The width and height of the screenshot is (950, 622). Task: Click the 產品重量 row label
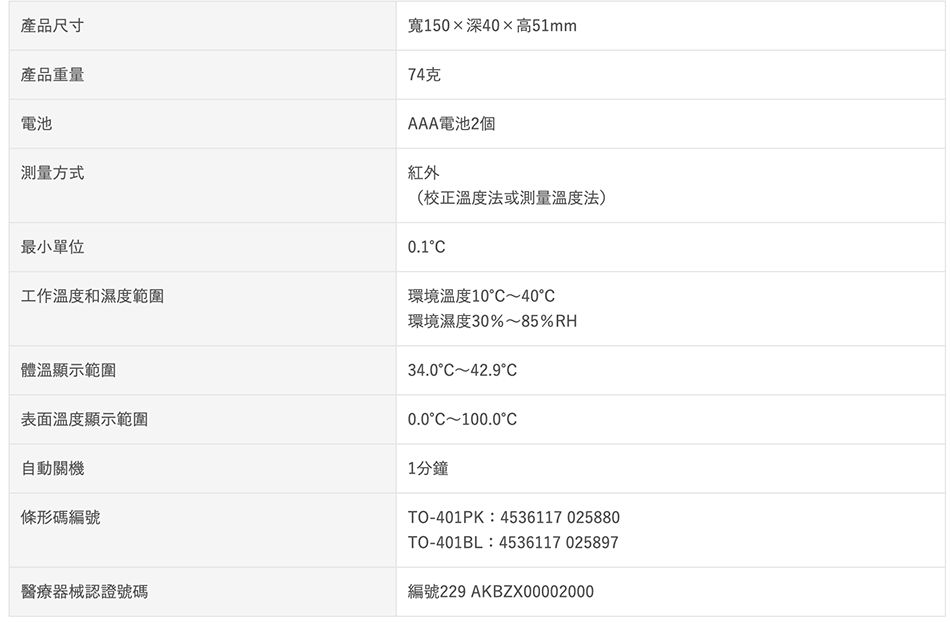52,74
